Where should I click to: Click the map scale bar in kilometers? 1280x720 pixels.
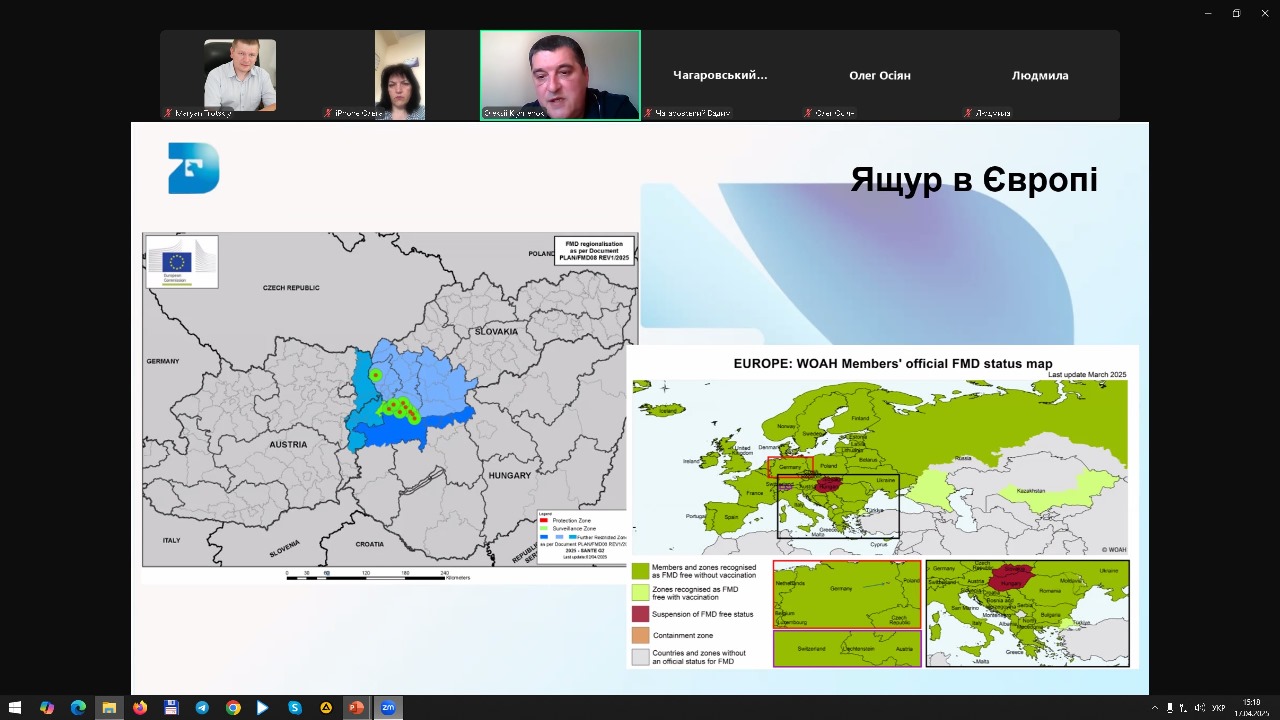pyautogui.click(x=378, y=575)
